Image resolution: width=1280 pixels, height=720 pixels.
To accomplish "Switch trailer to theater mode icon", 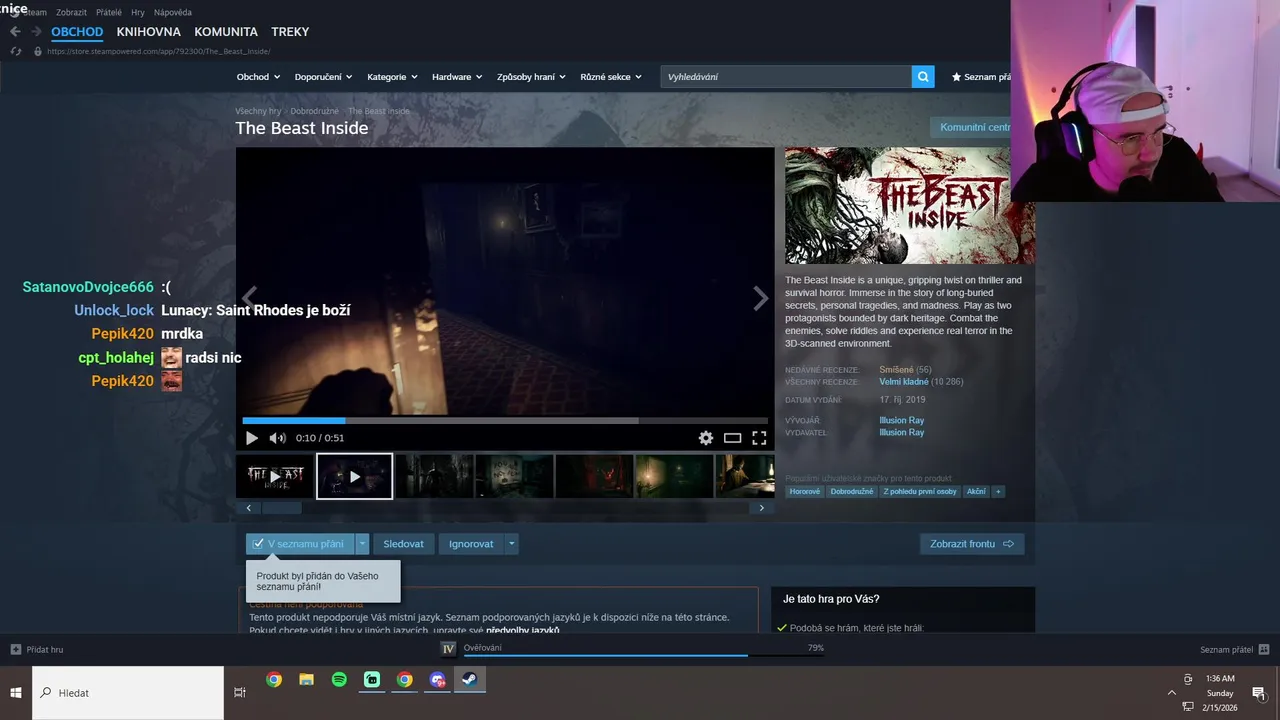I will pos(732,438).
